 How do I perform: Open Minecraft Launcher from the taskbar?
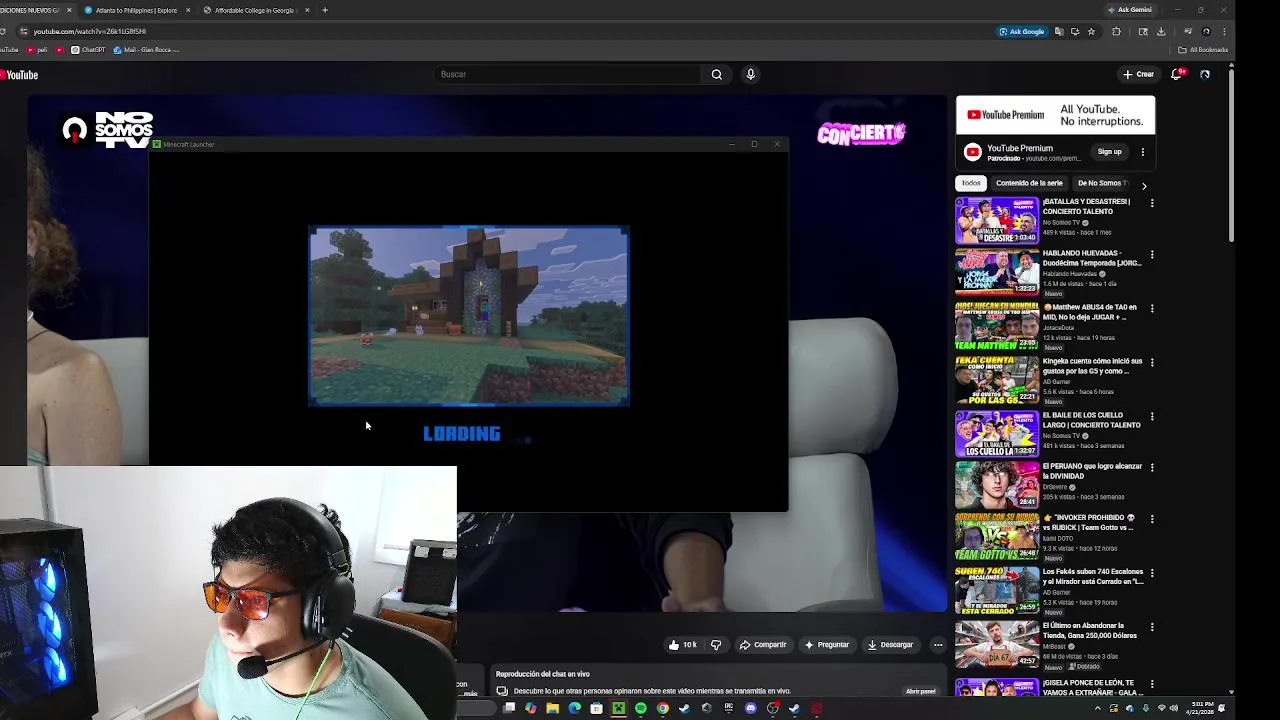pyautogui.click(x=618, y=708)
